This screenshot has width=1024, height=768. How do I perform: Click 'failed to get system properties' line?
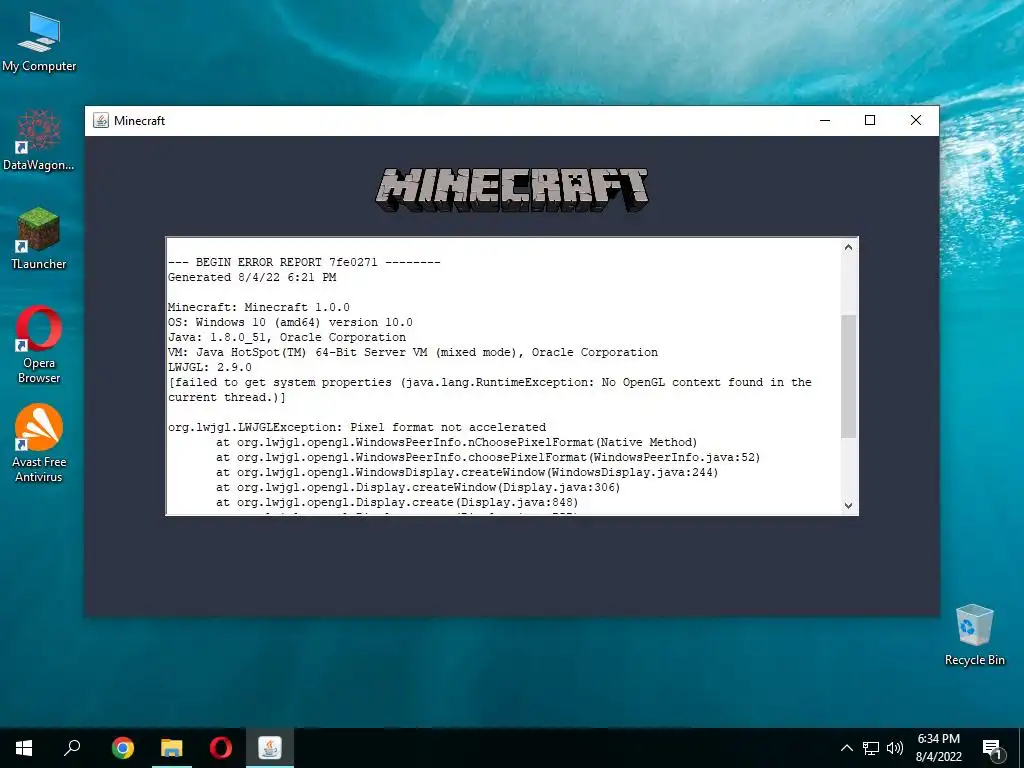click(x=490, y=389)
